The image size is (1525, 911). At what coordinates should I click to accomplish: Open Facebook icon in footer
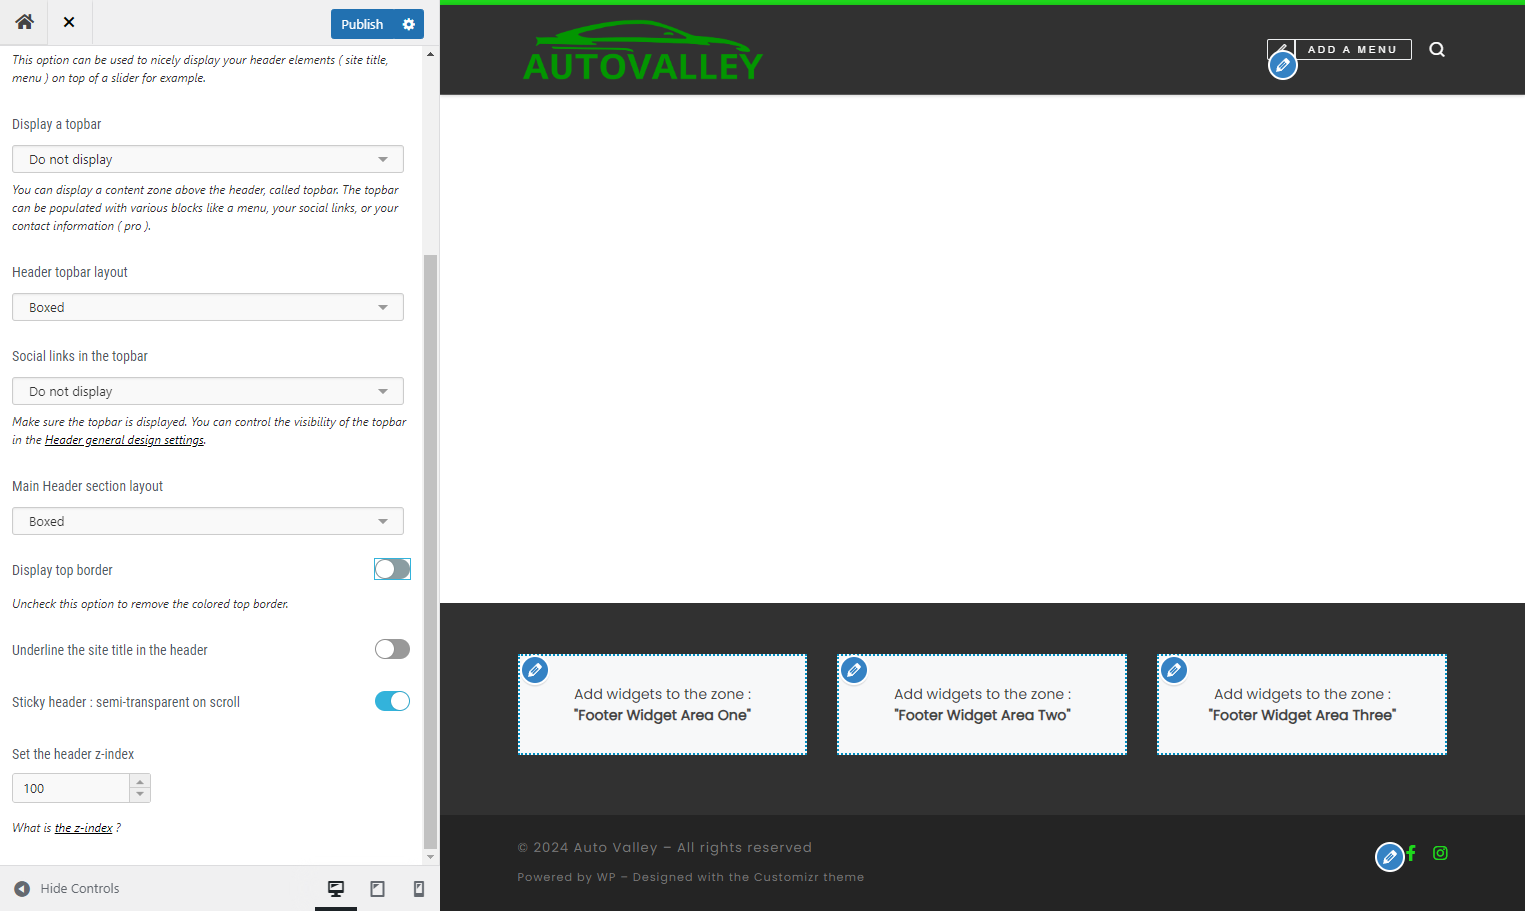(x=1411, y=853)
